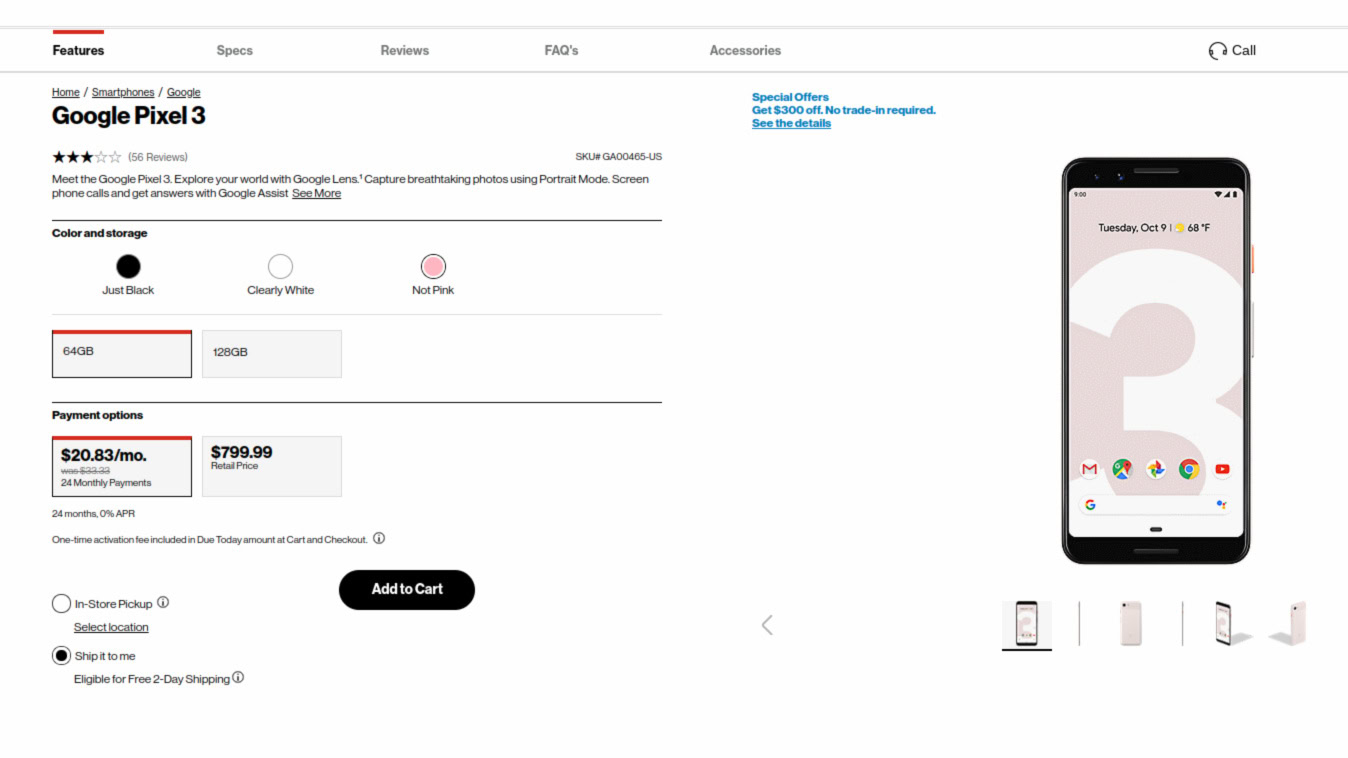Open the FAQ's tab

pos(561,50)
